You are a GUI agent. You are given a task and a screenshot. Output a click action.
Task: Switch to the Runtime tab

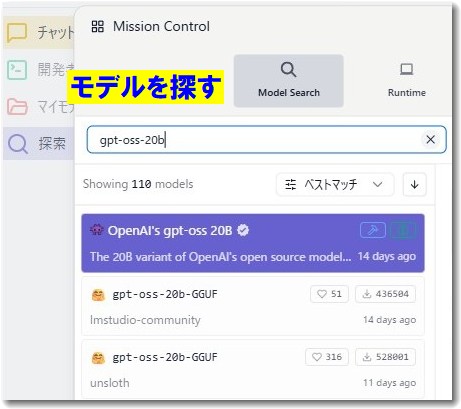(406, 81)
